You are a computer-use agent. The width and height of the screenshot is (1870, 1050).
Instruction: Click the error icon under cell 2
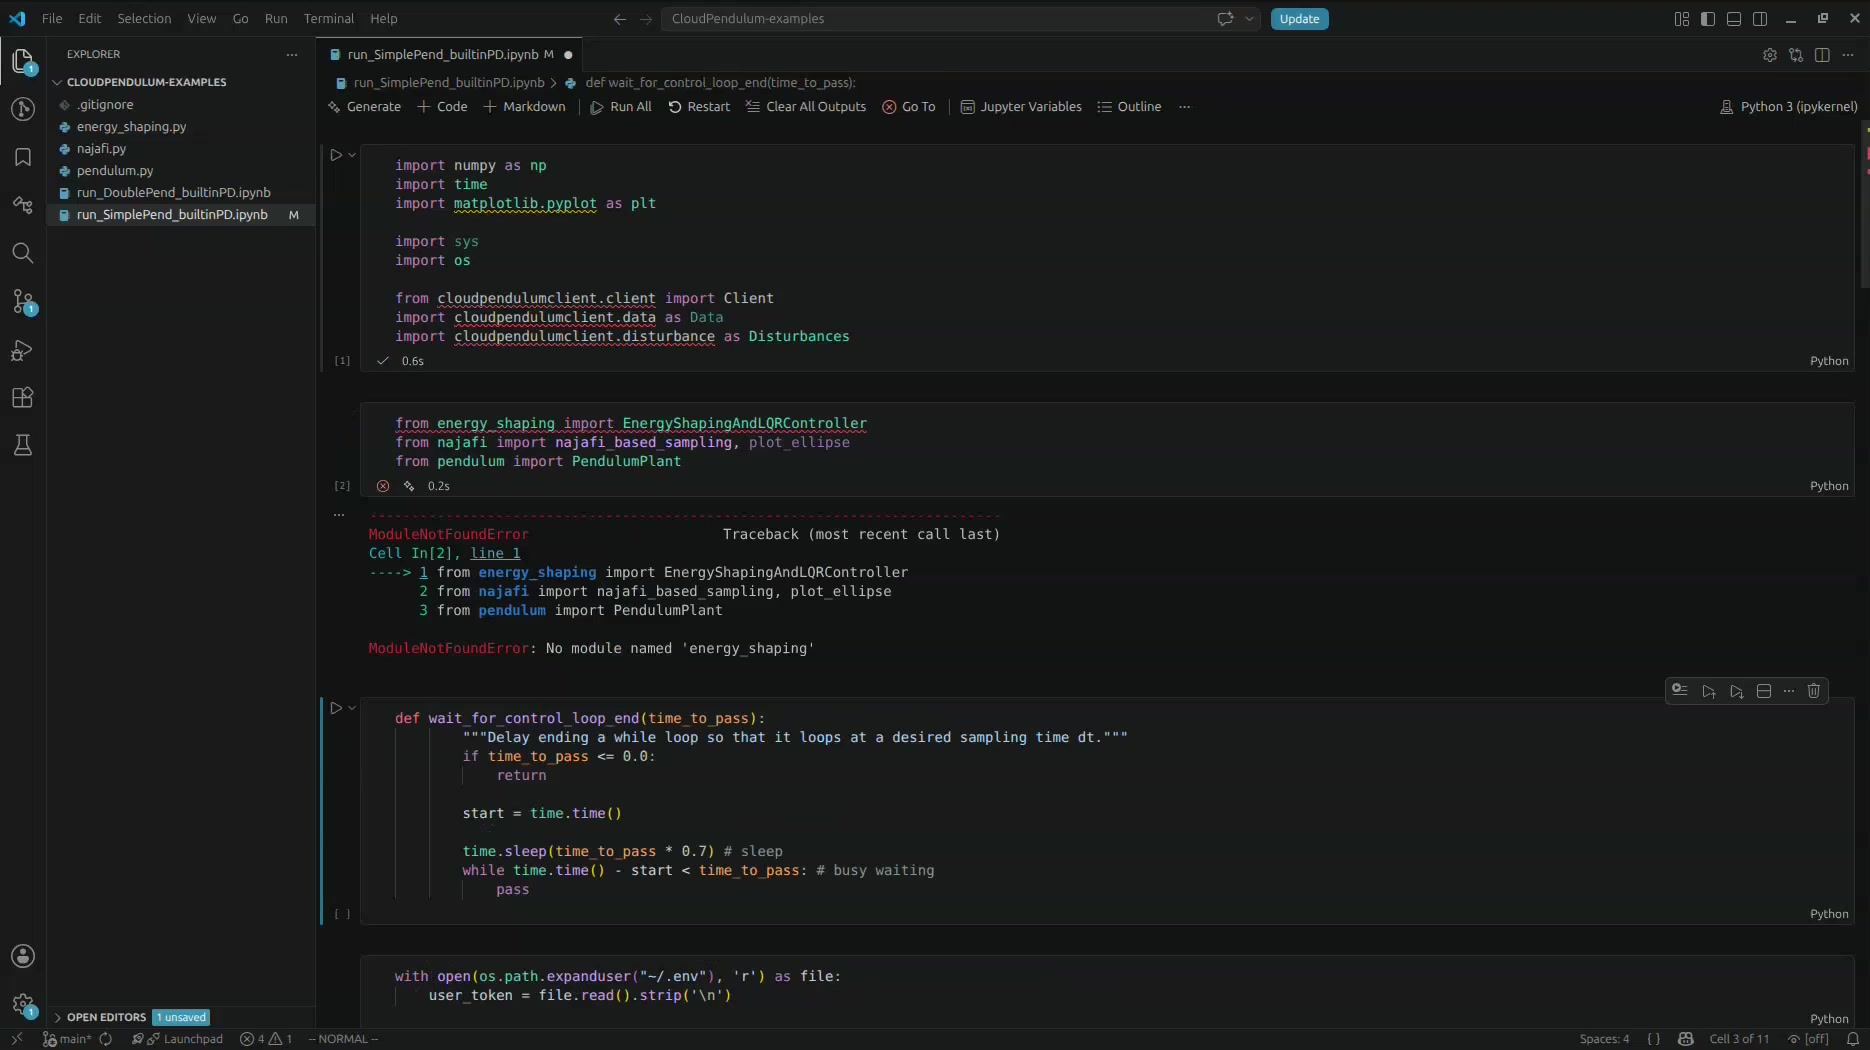coord(383,486)
